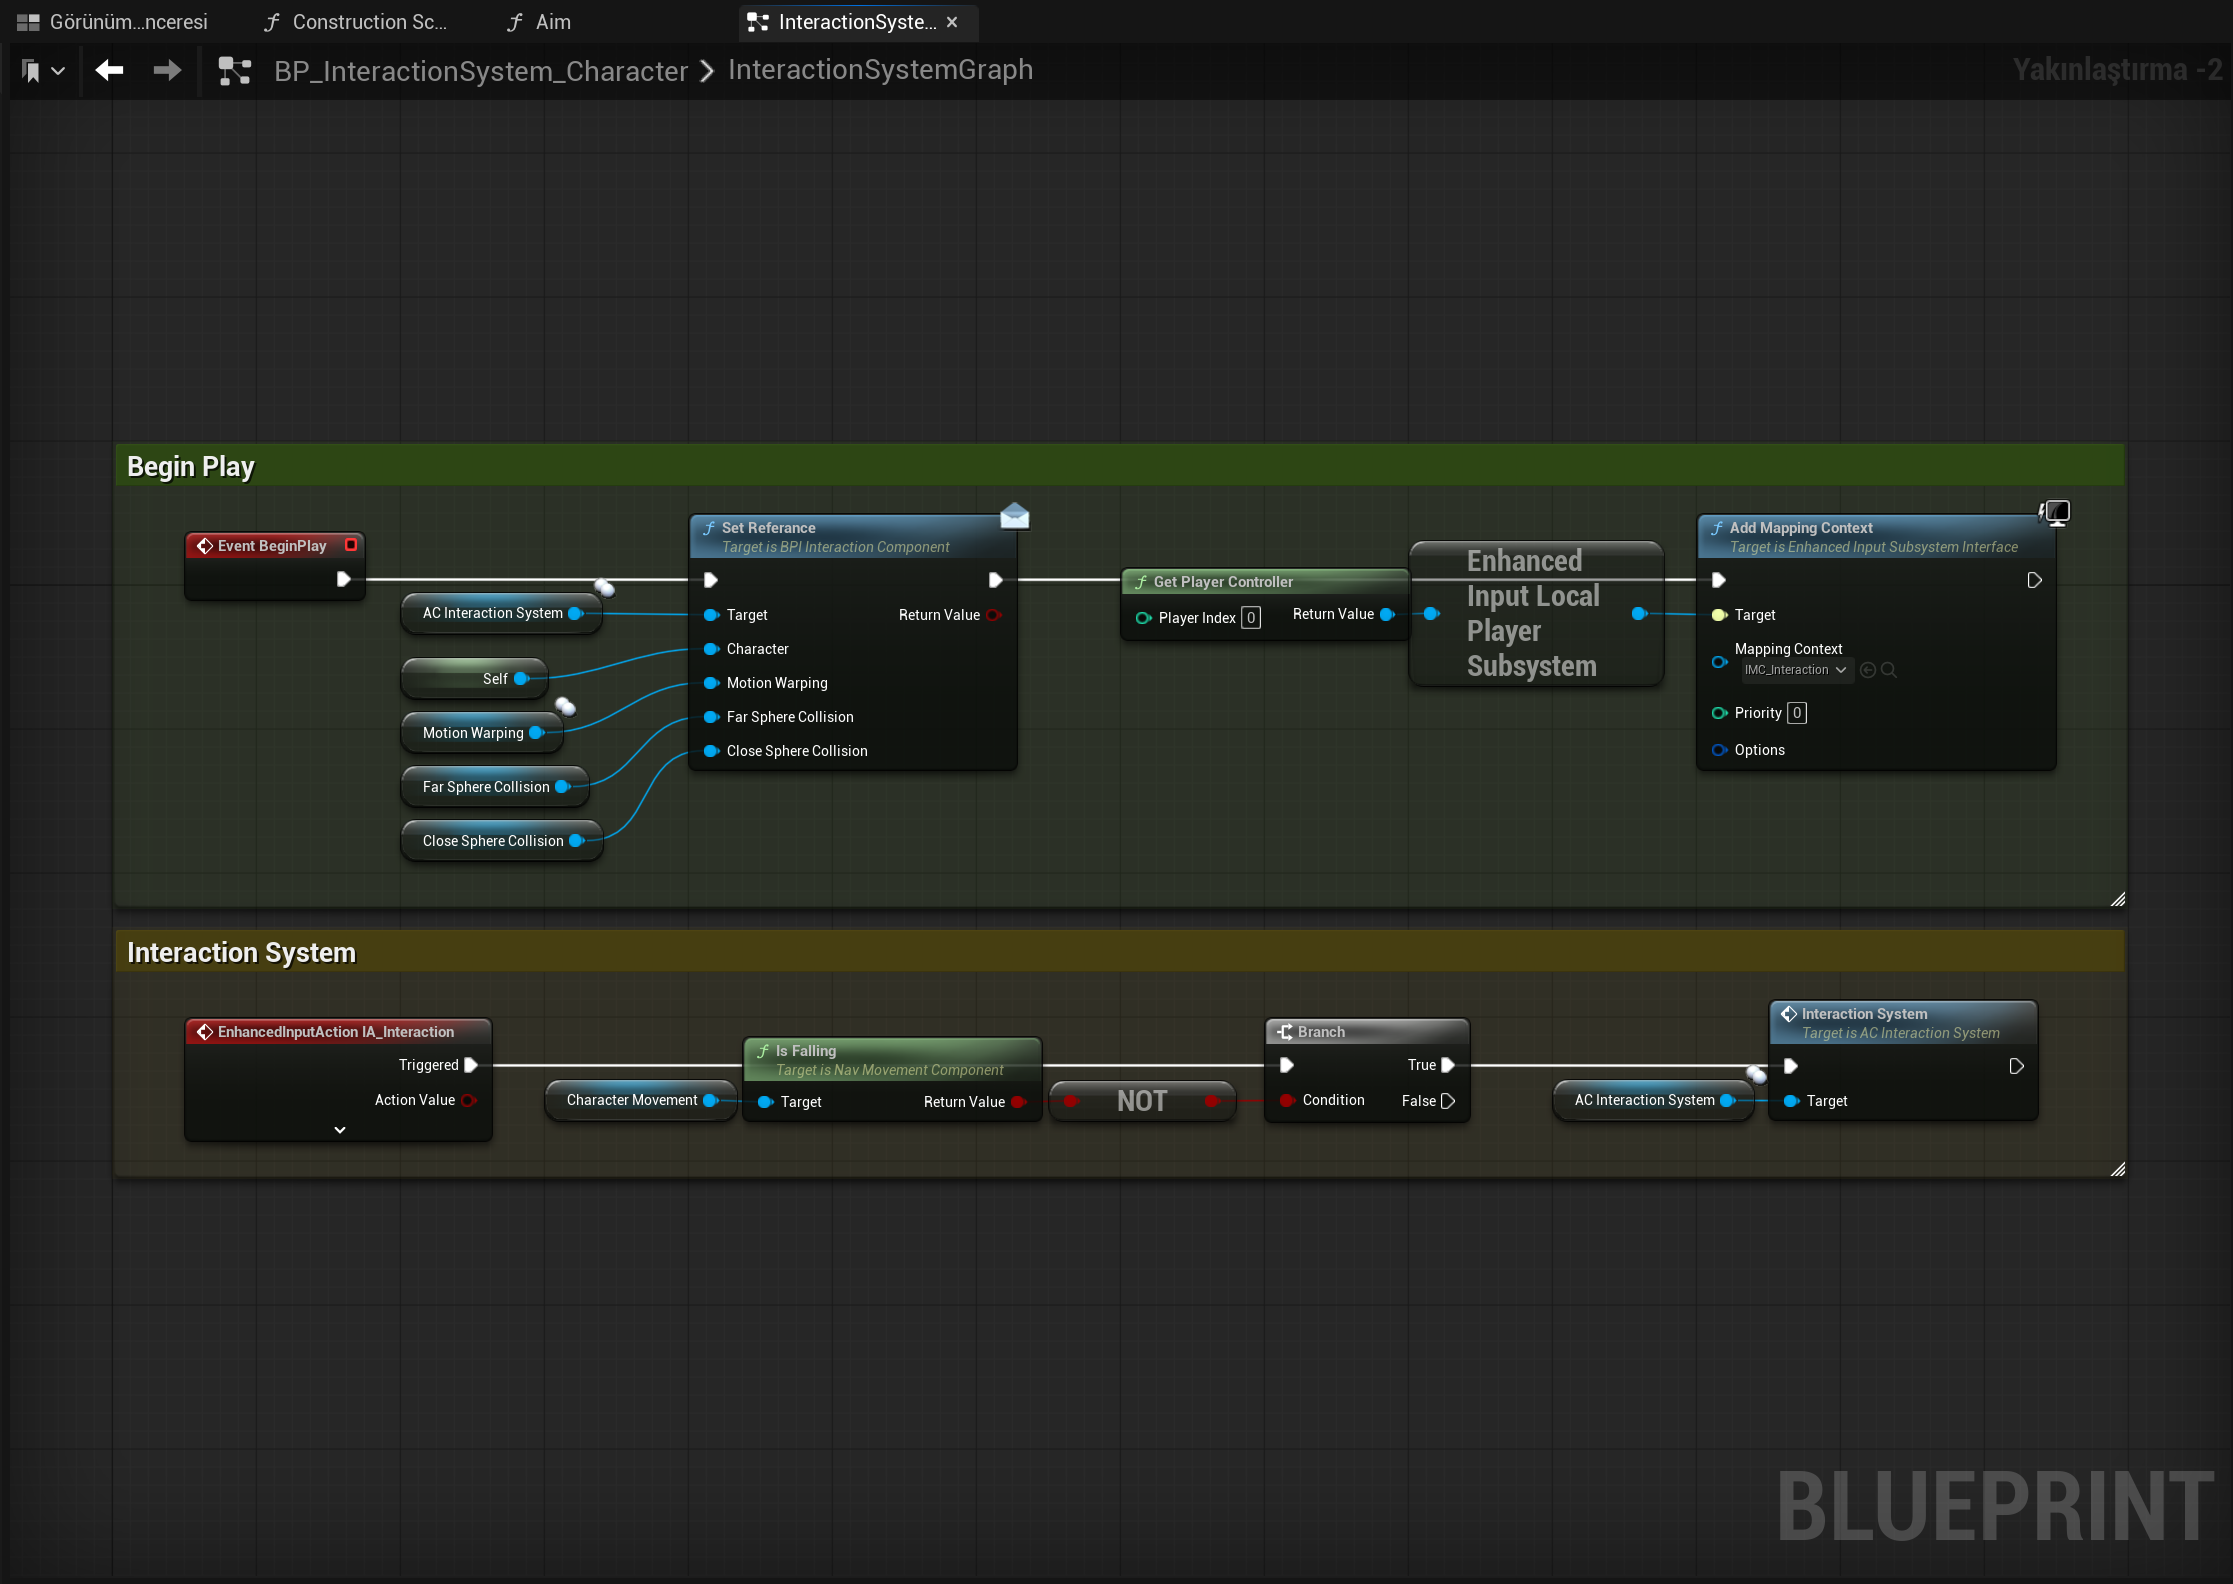Click the Action Value output pin

[468, 1100]
